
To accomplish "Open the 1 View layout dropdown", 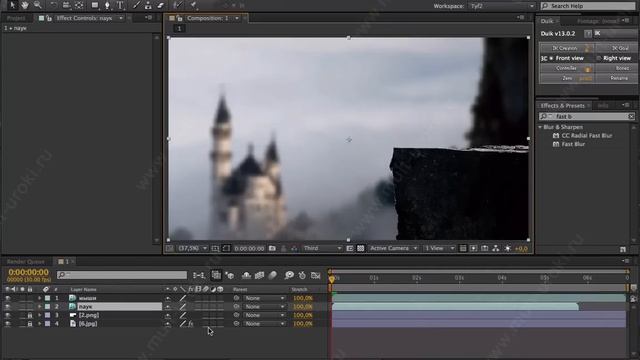I will click(439, 248).
